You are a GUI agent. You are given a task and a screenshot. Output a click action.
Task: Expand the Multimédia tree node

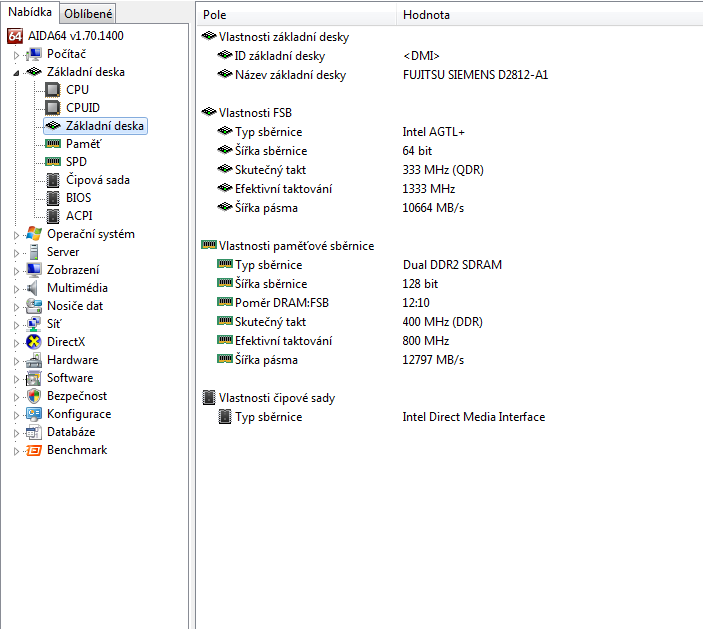coord(17,288)
